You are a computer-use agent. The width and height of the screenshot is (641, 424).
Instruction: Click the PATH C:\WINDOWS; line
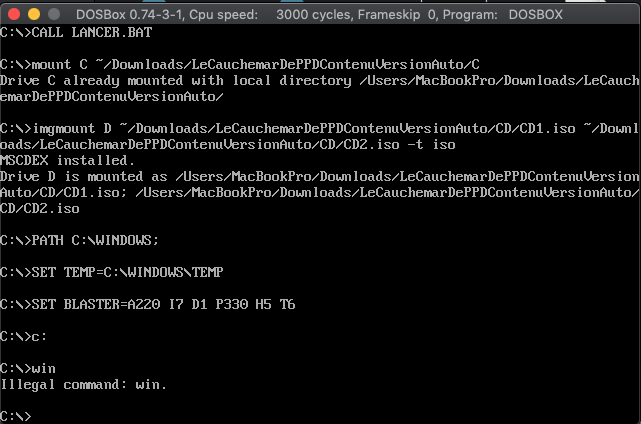[79, 240]
